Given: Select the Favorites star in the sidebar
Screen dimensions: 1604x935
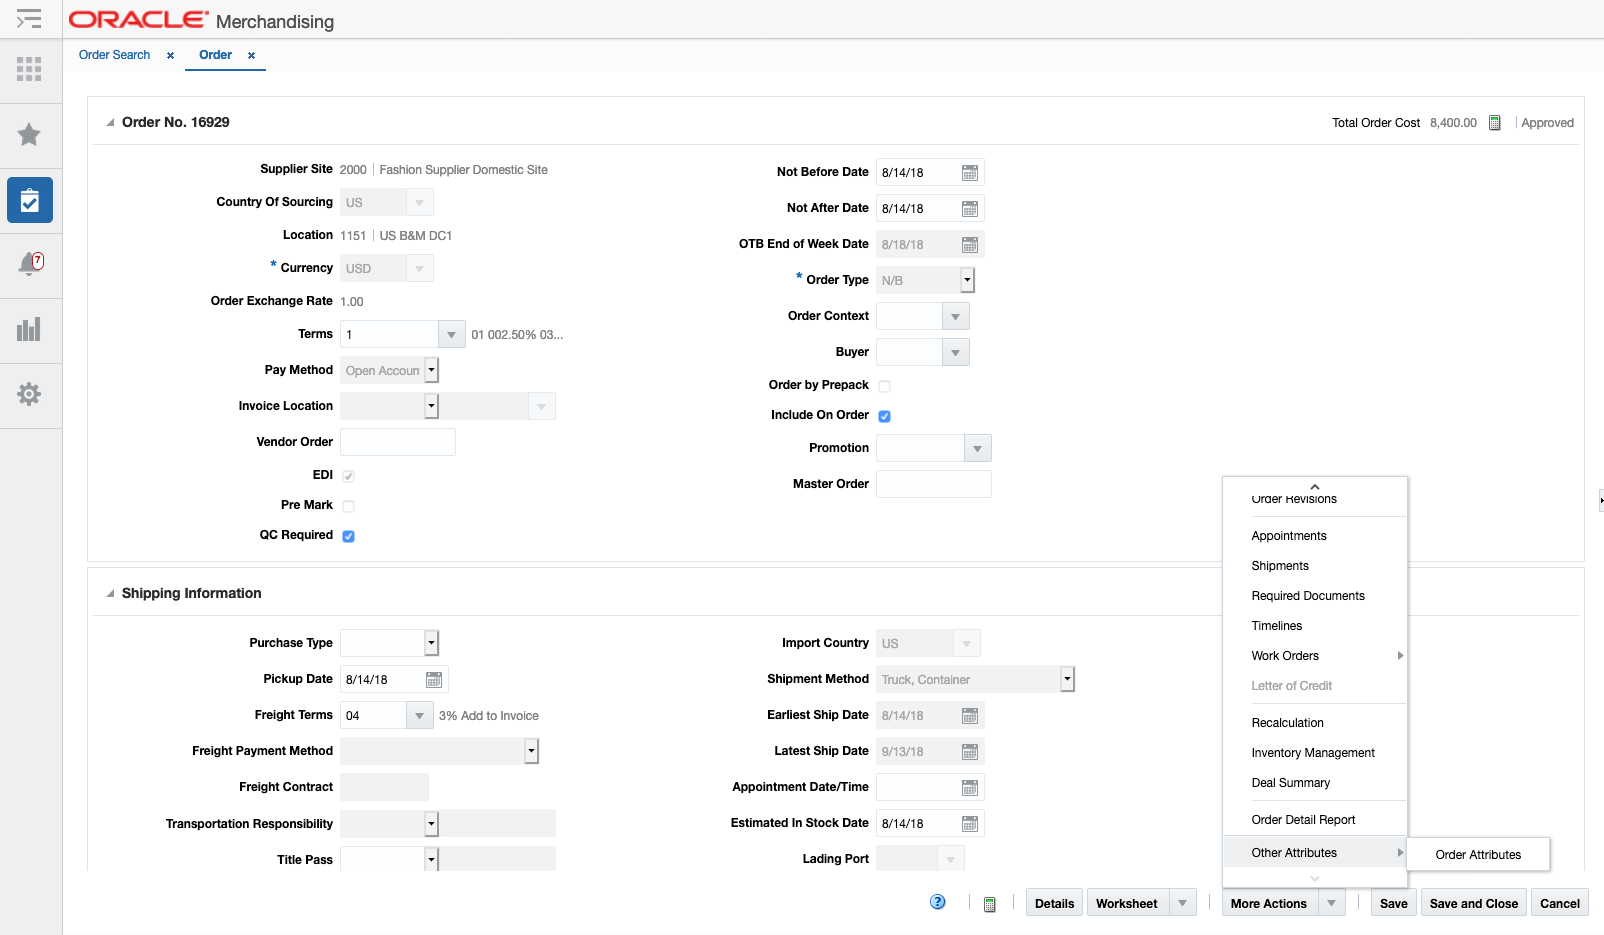Looking at the screenshot, I should pyautogui.click(x=30, y=134).
